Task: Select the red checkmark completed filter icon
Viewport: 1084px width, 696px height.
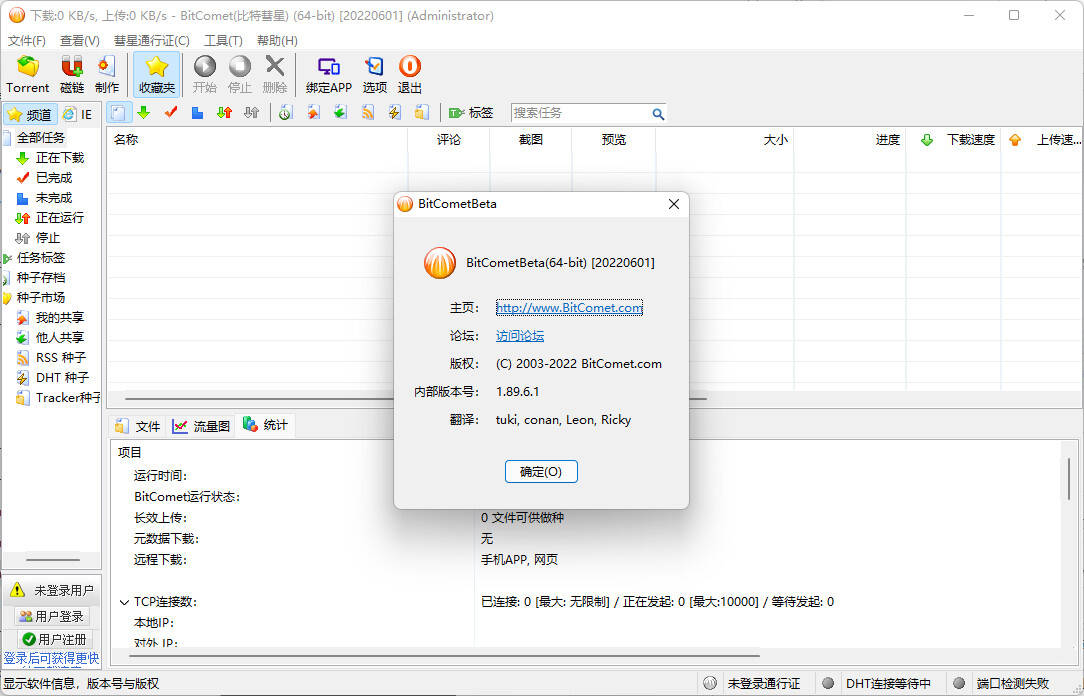Action: (171, 113)
